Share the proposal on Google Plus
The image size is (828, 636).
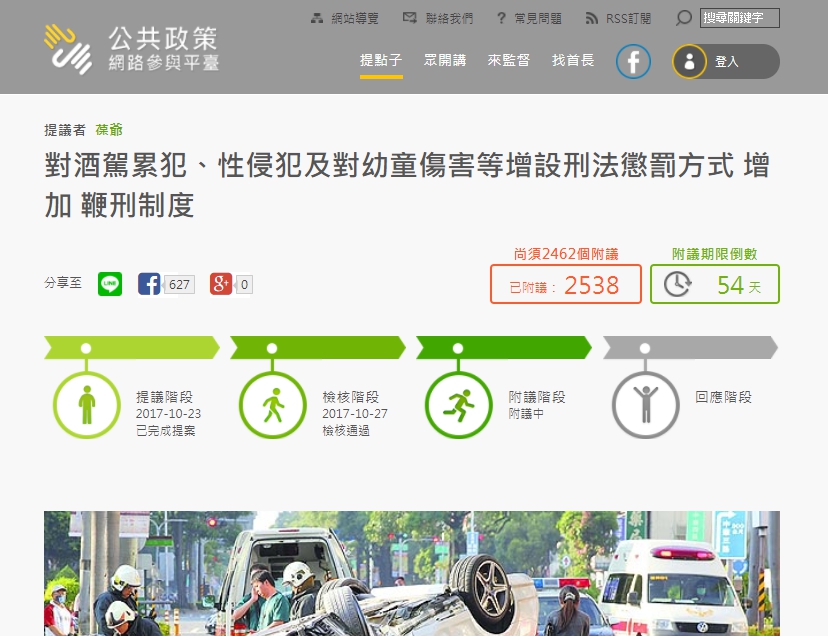click(x=221, y=284)
